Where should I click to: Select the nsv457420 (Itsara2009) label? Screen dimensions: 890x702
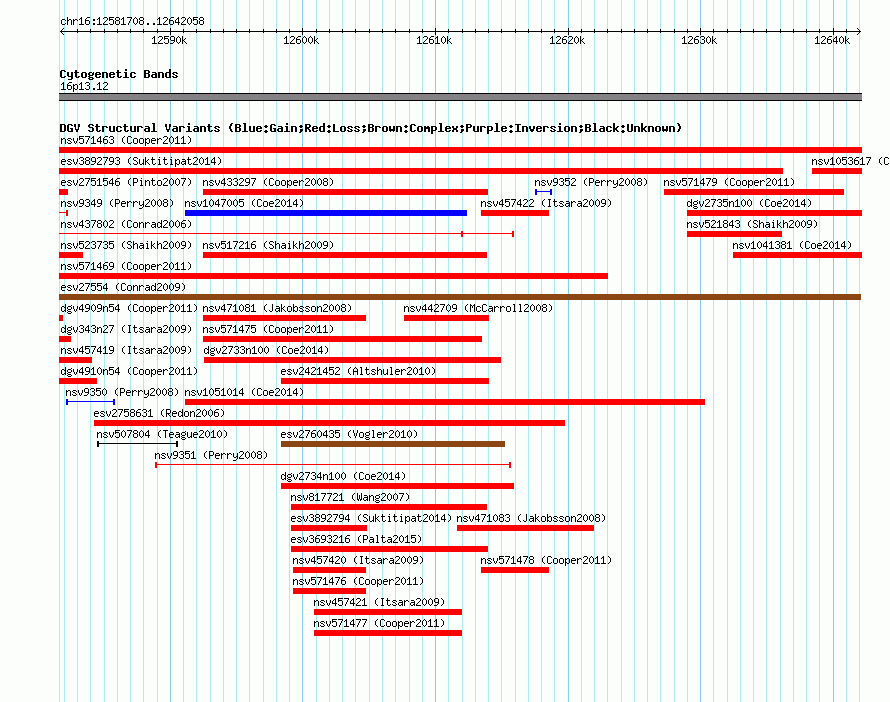click(x=358, y=560)
